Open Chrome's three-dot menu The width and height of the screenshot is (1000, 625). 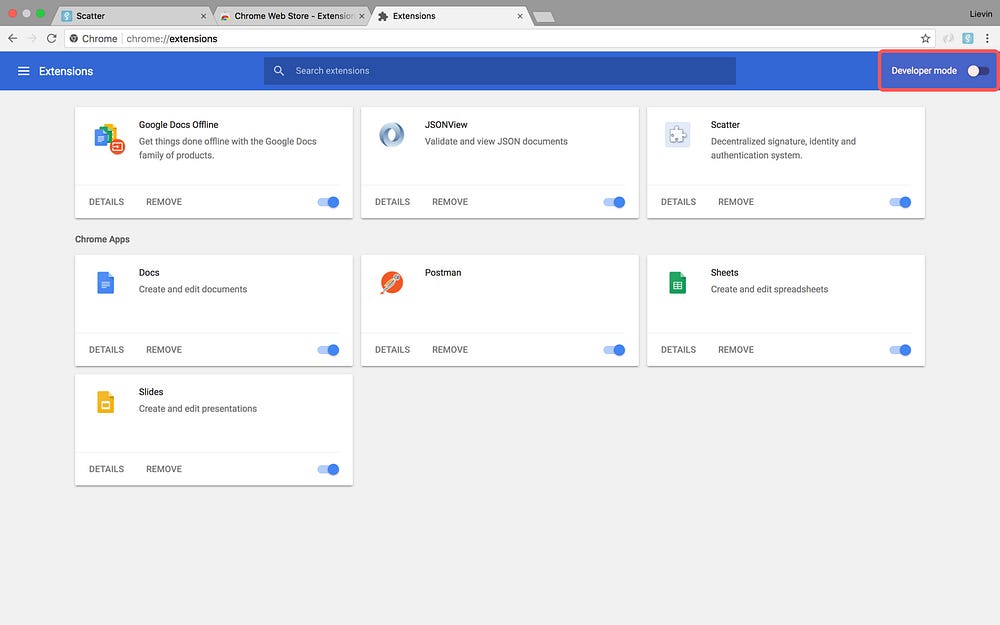point(987,38)
